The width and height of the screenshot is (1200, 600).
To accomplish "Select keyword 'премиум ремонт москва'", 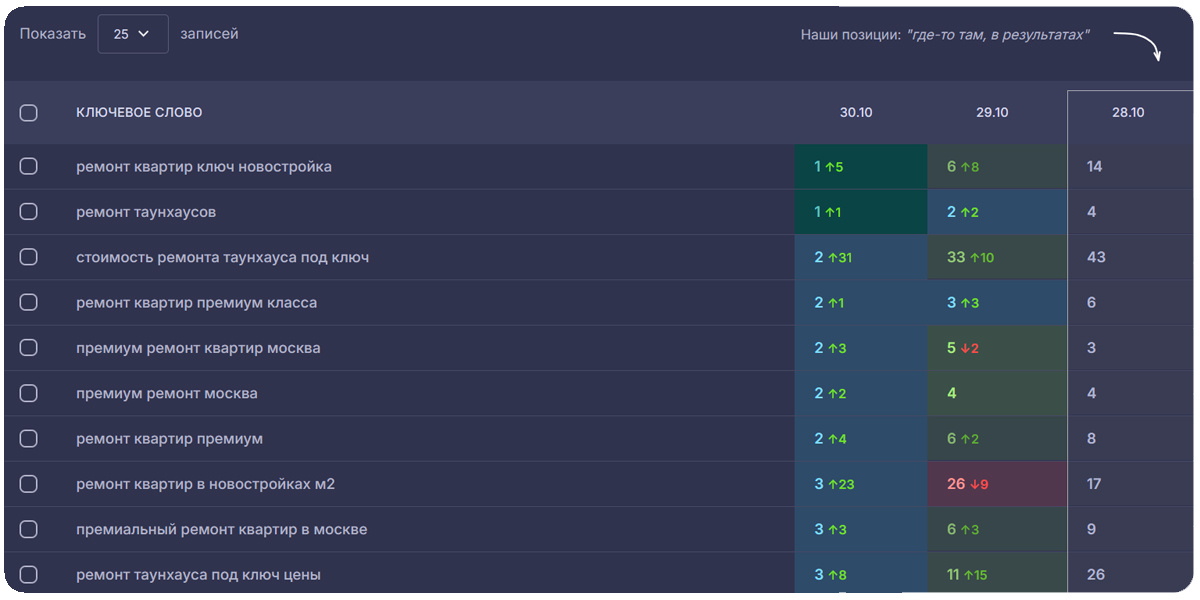I will click(167, 393).
